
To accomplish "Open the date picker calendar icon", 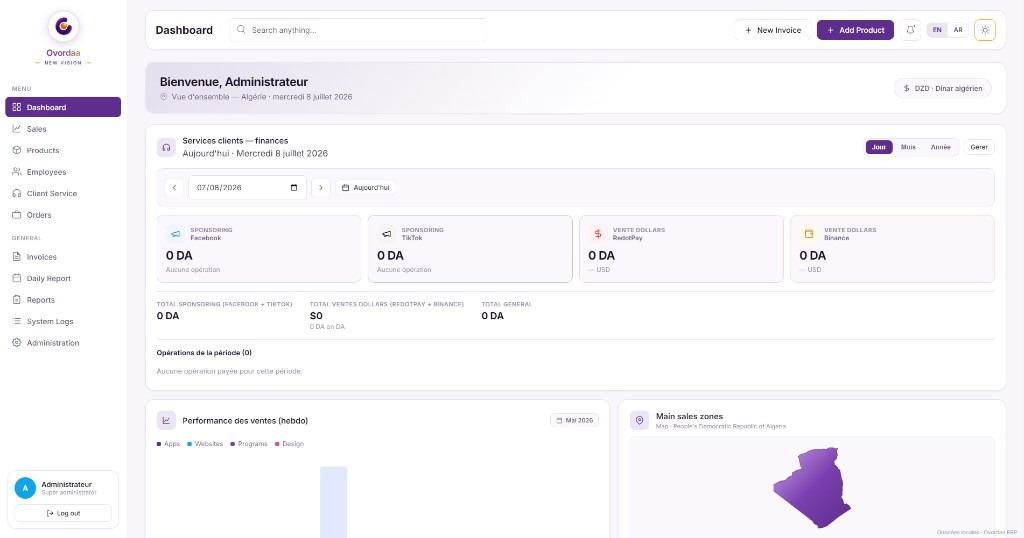I will tap(294, 187).
